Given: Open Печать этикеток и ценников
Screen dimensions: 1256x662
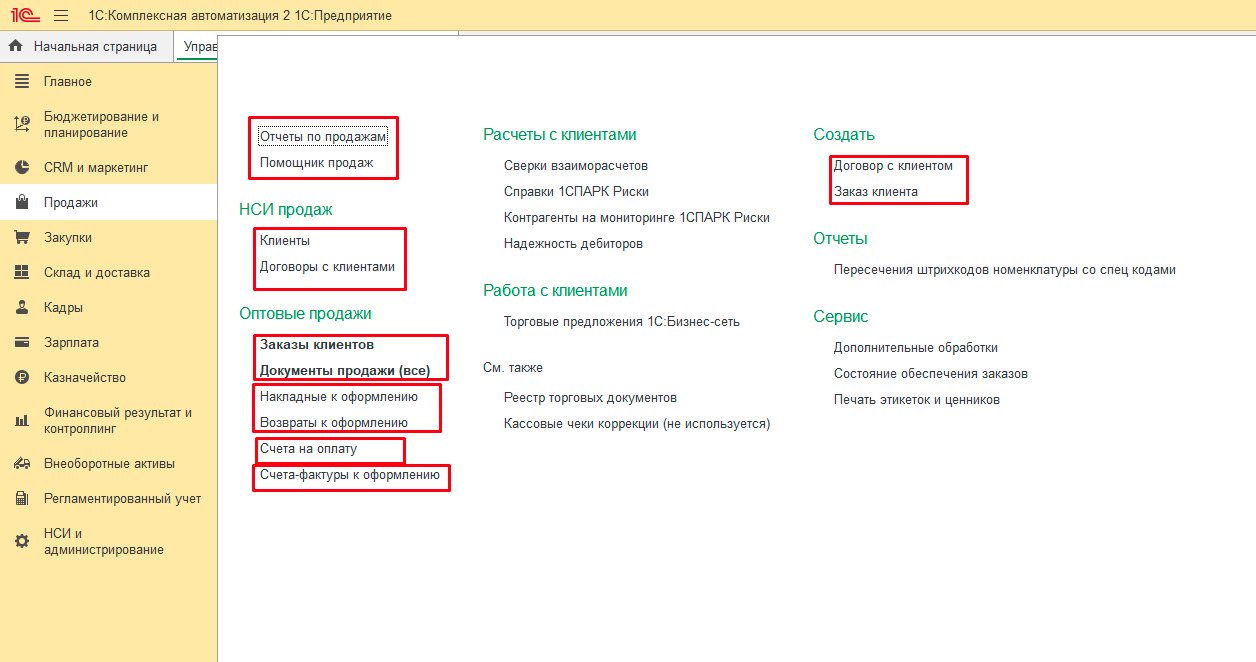Looking at the screenshot, I should tap(916, 400).
